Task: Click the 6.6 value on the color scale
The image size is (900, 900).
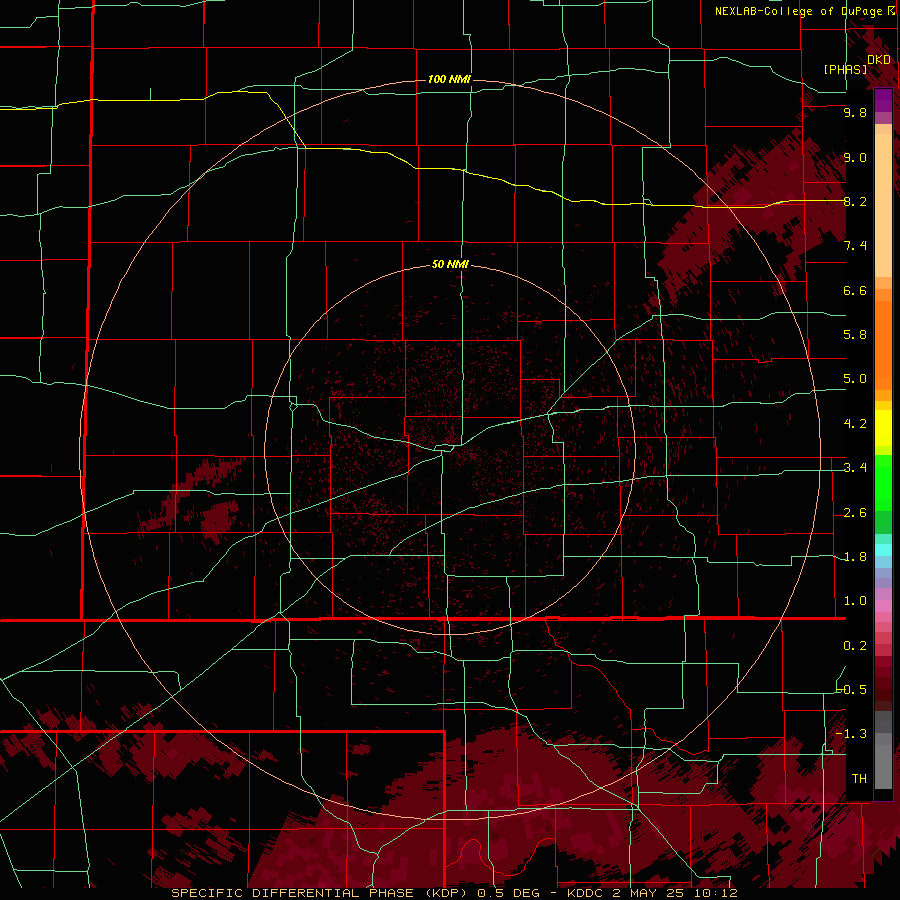Action: point(855,290)
